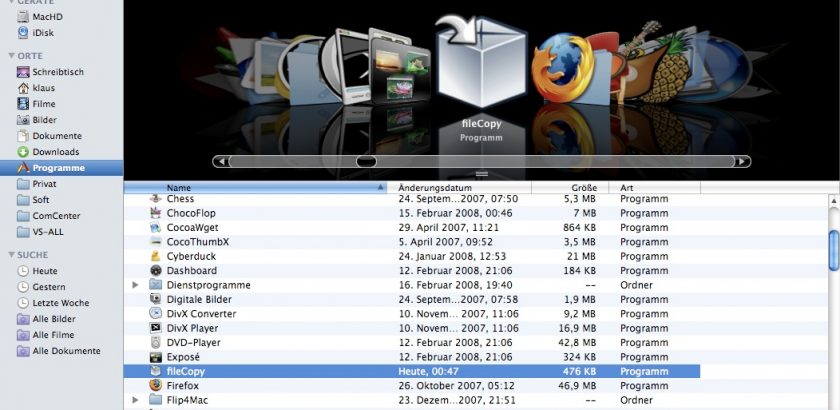Open MacHD in the sidebar
This screenshot has height=410, width=840.
click(40, 17)
